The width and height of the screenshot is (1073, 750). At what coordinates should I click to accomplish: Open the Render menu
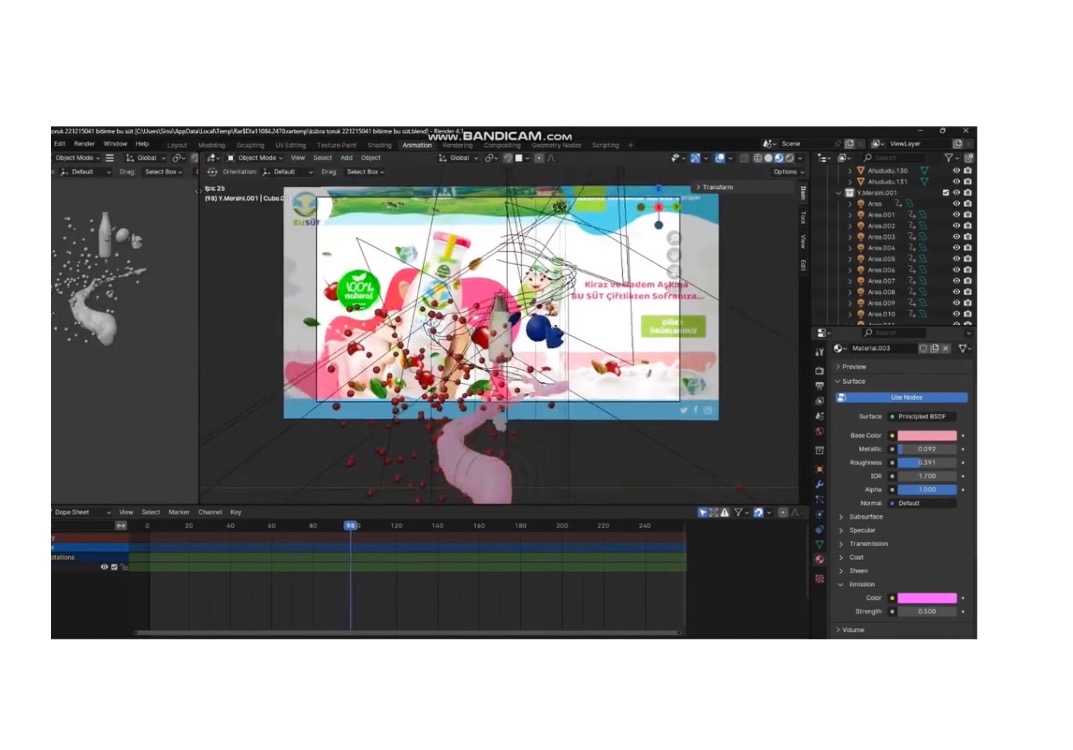pos(84,144)
